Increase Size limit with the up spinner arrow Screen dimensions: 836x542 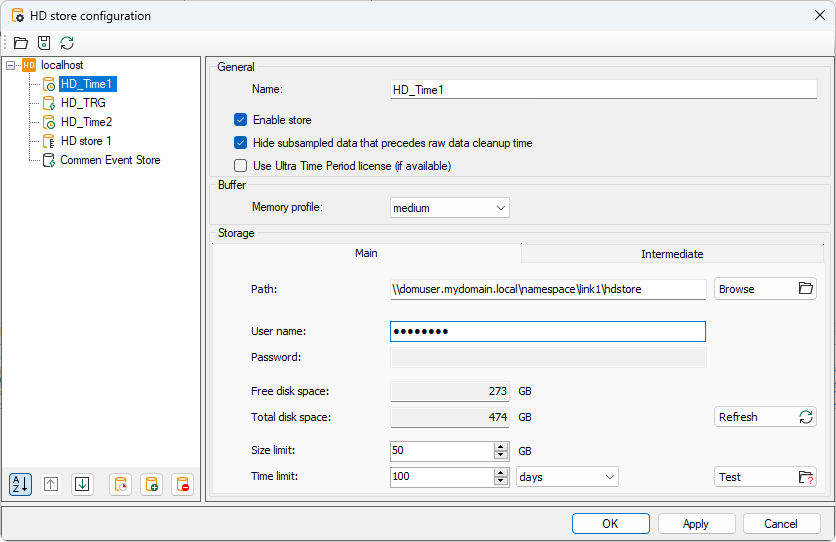point(501,446)
